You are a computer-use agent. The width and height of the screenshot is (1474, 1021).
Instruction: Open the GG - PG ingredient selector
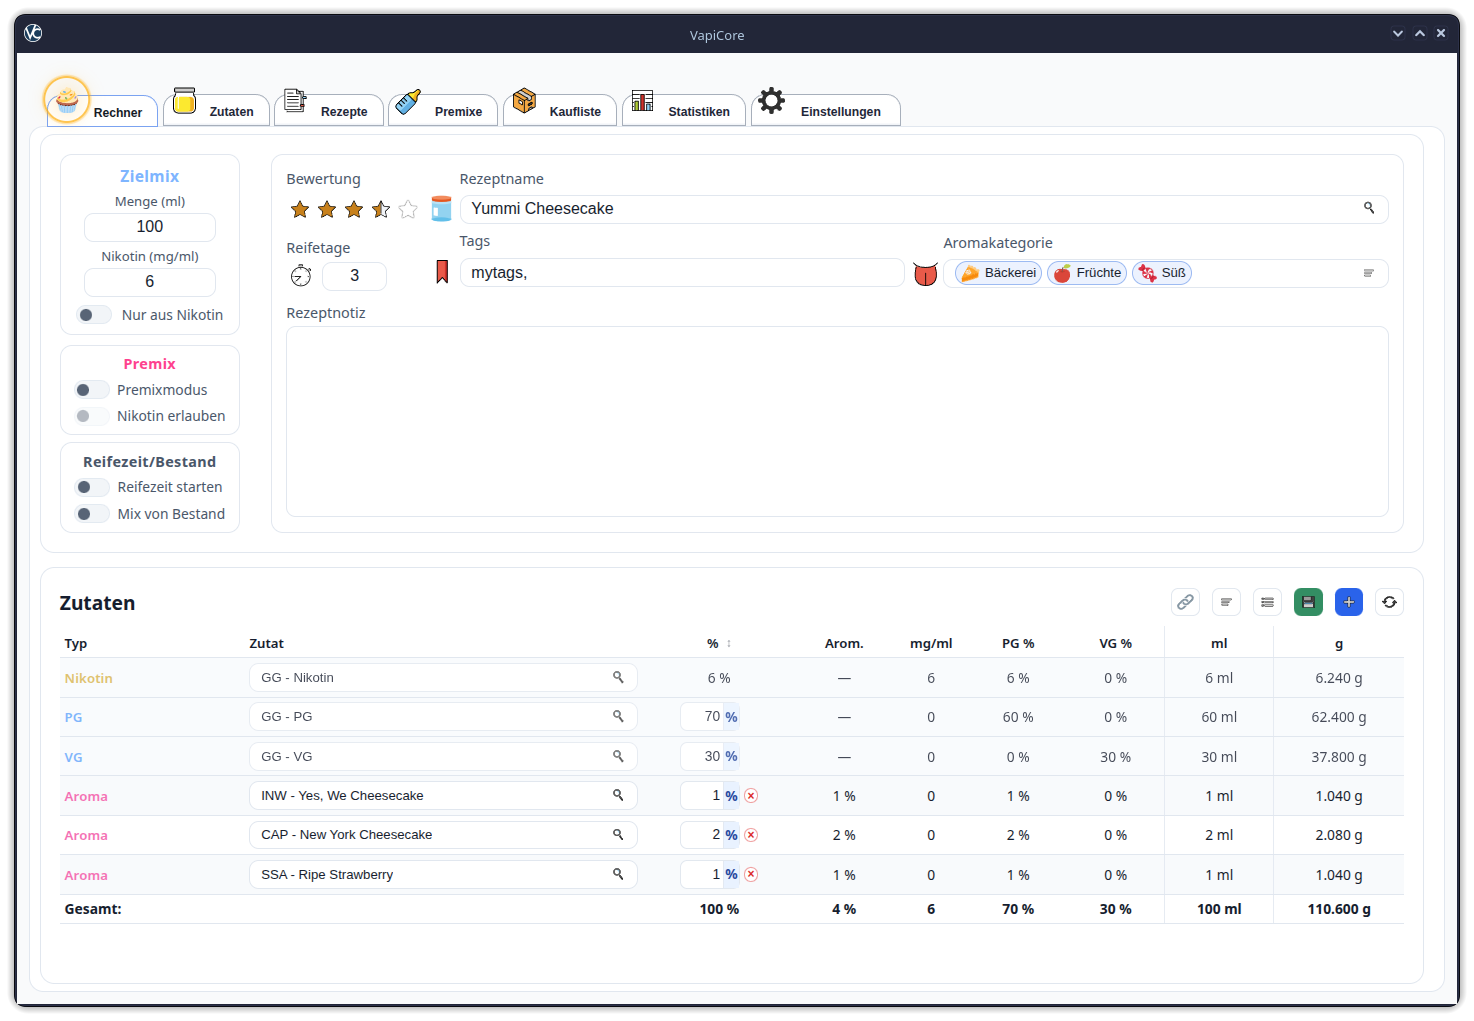click(x=442, y=717)
